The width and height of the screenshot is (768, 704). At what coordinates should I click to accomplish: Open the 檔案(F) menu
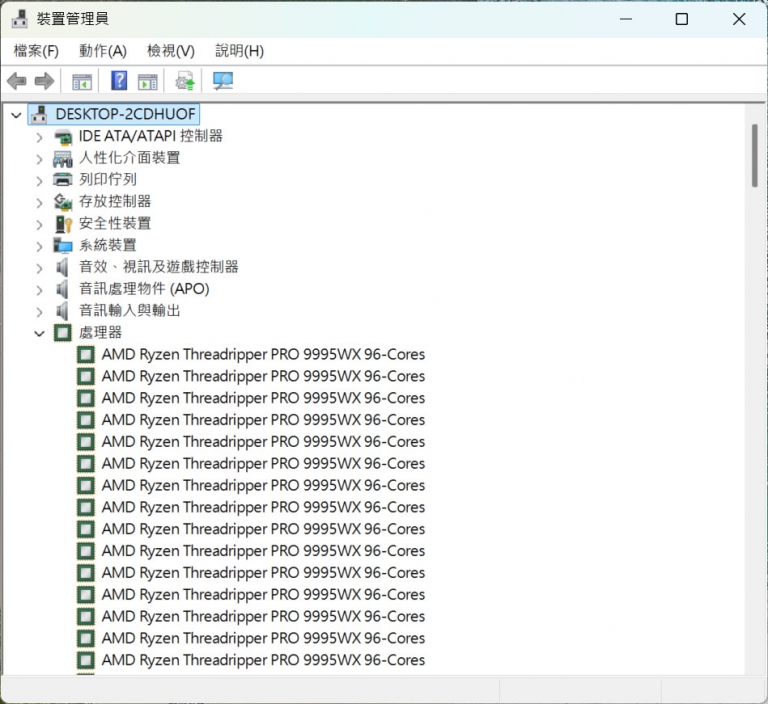(x=36, y=51)
